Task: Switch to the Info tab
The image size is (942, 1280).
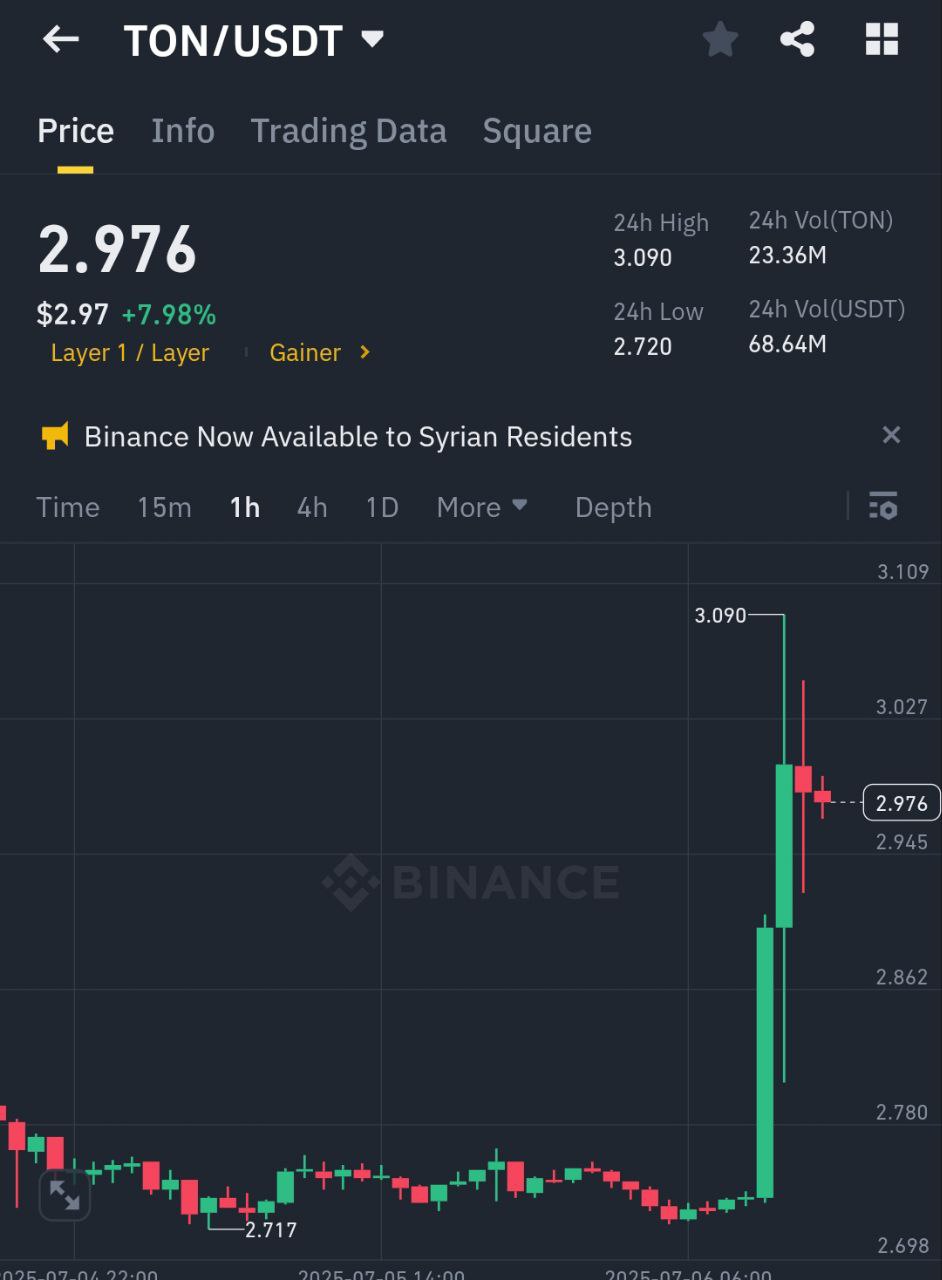Action: point(183,131)
